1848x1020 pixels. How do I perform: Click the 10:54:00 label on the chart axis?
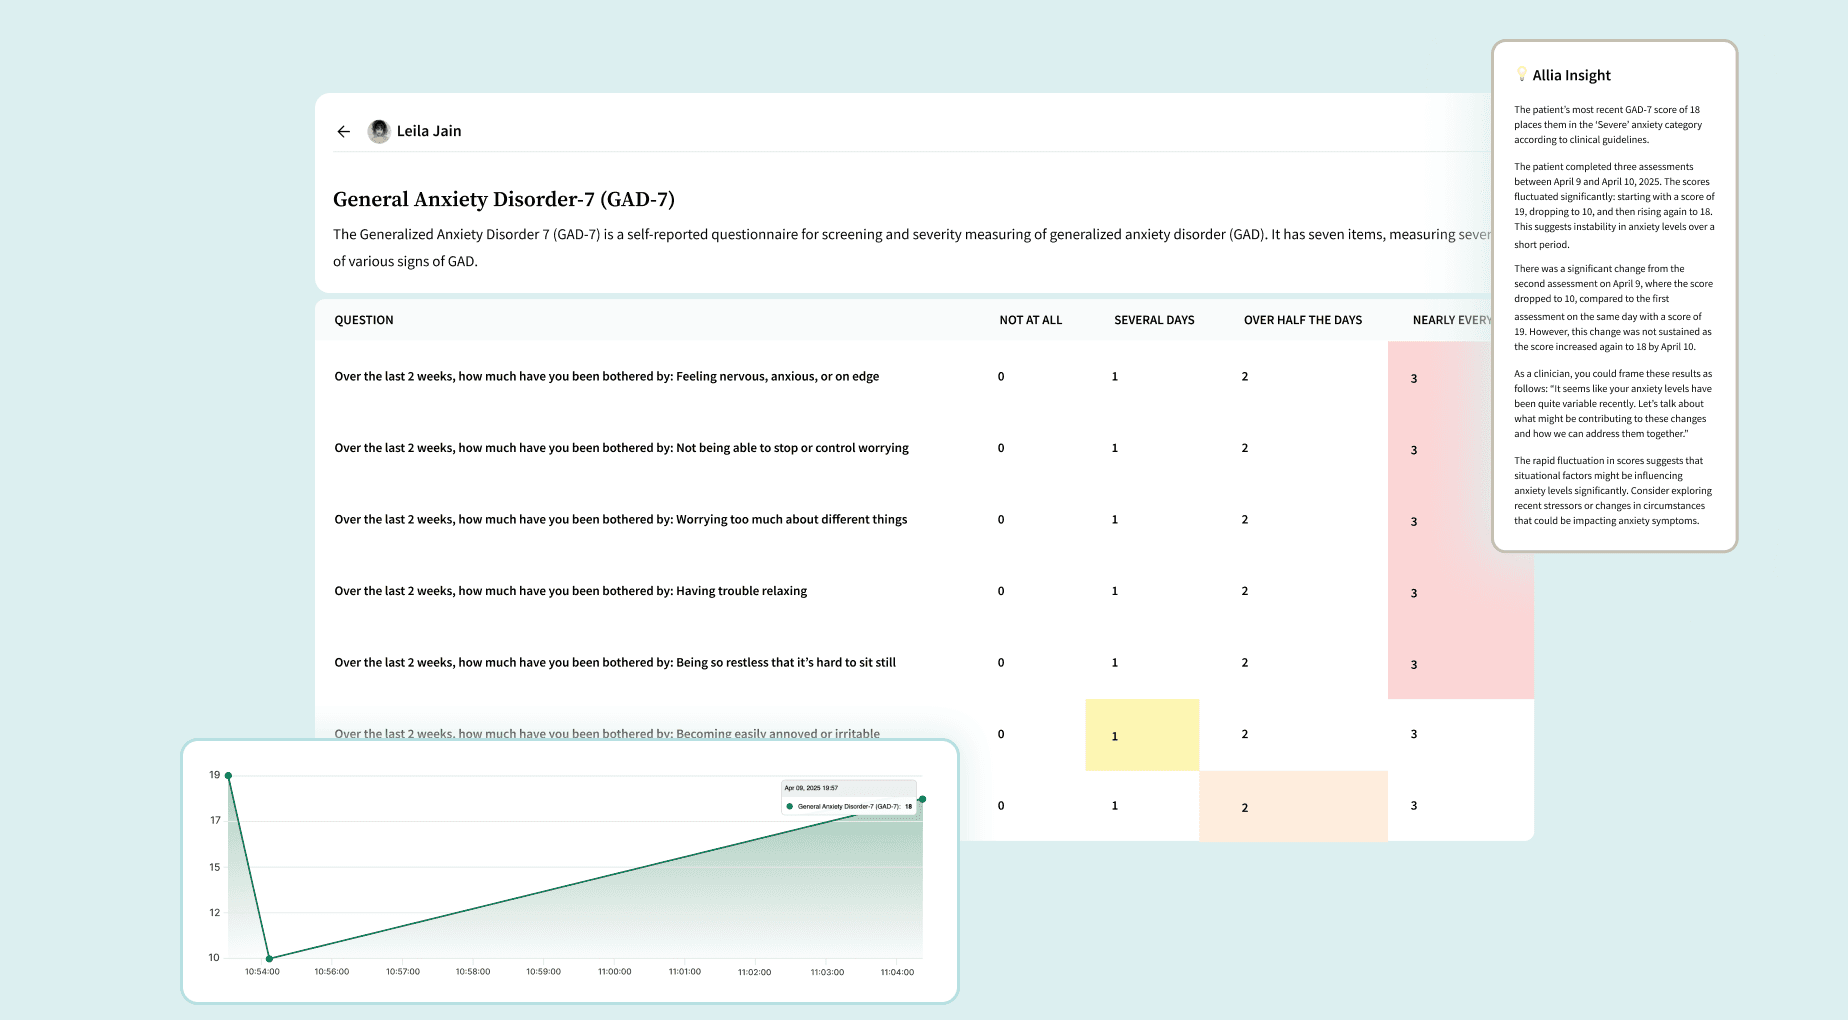[263, 972]
